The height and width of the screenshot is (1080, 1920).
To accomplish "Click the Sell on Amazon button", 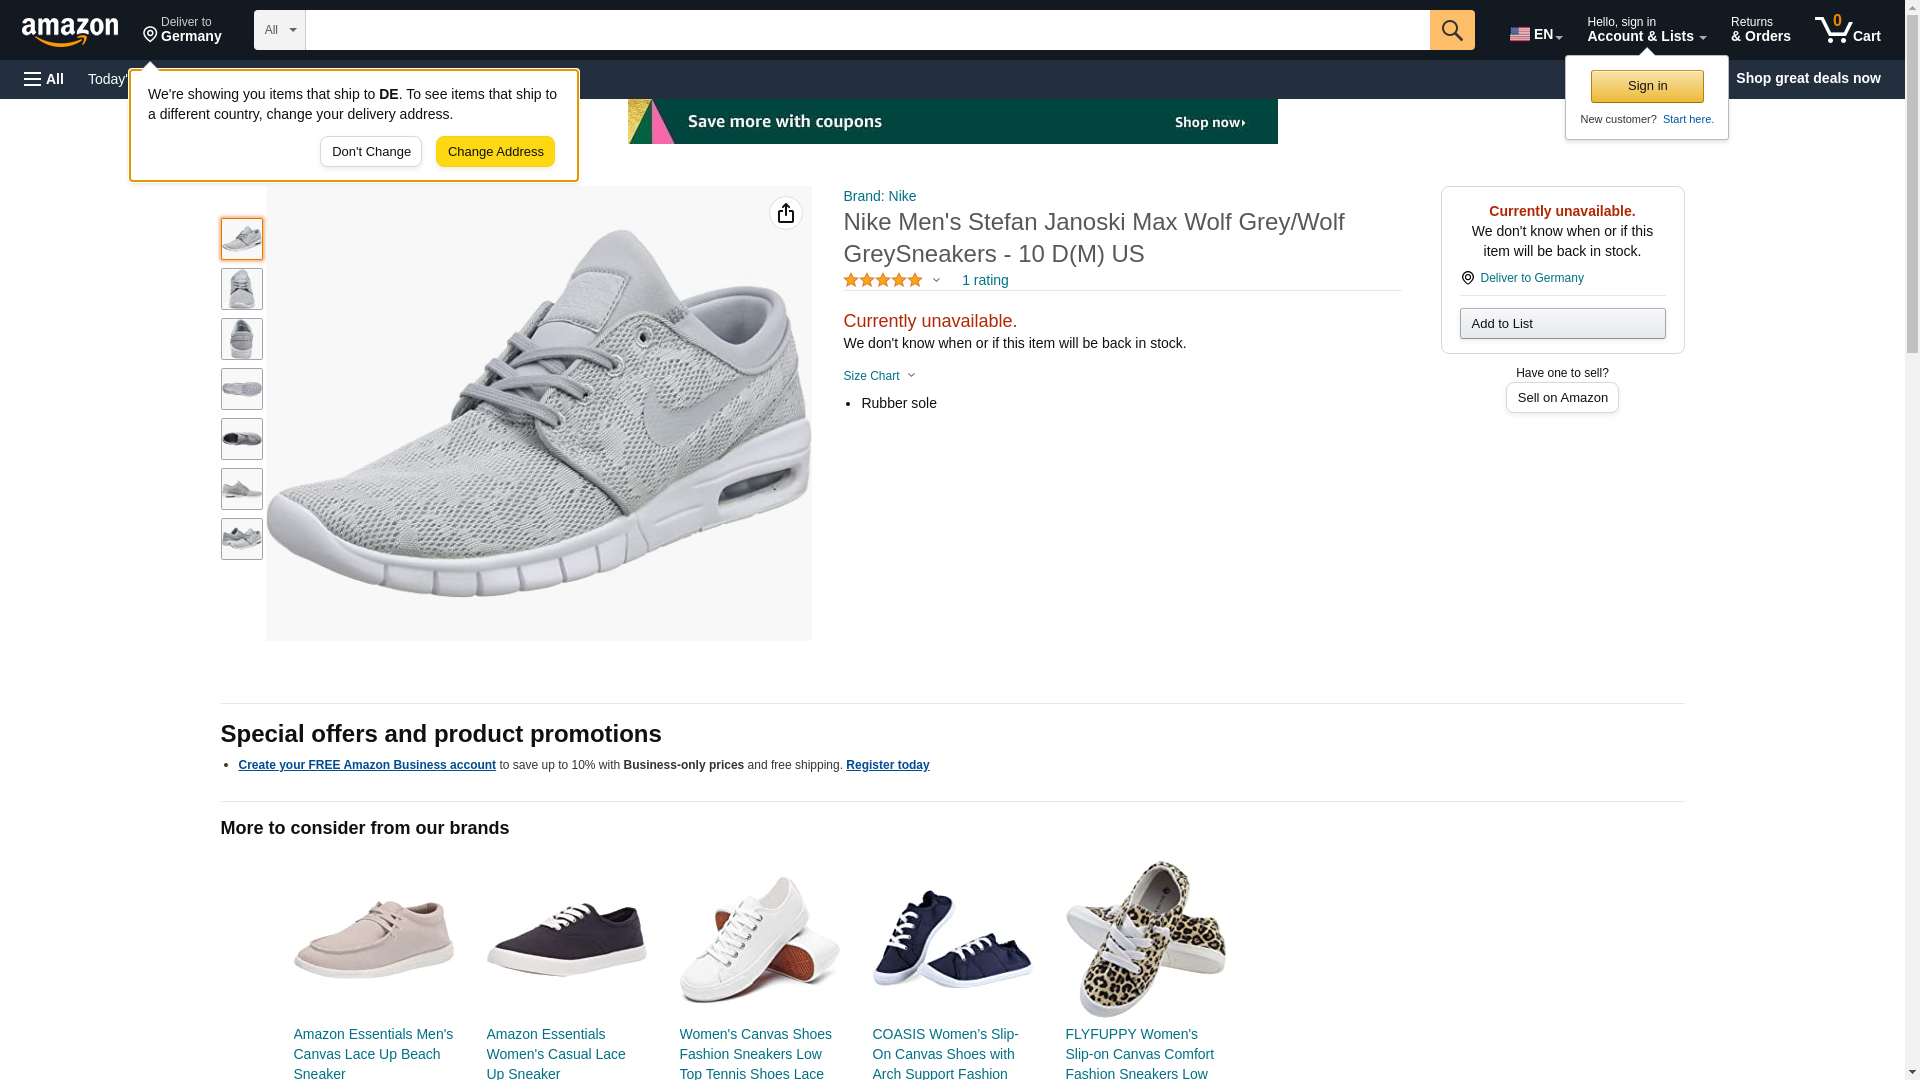I will pos(1561,398).
